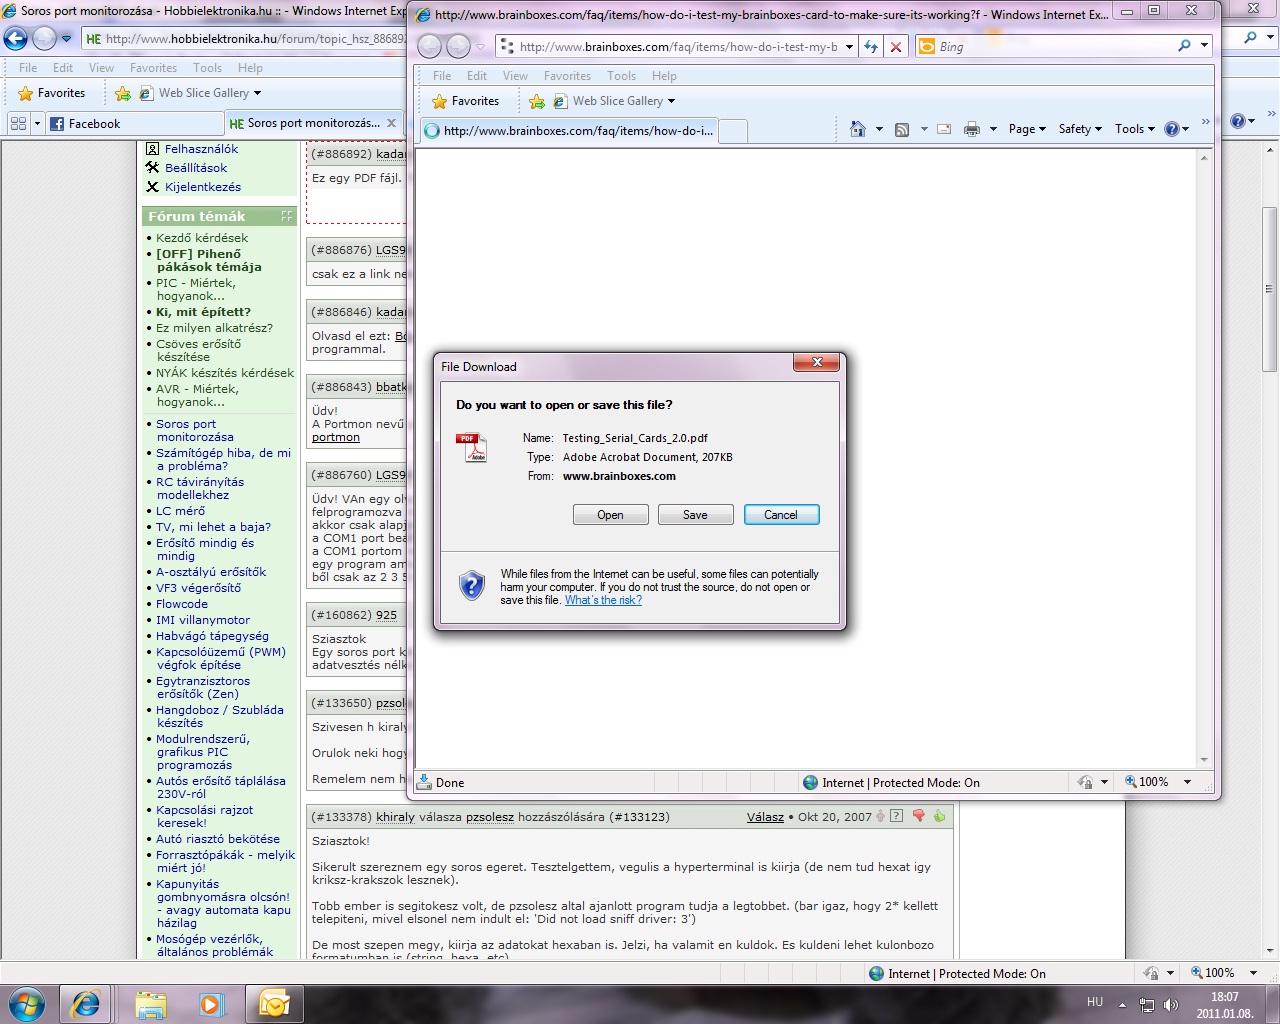Open File menu in brainboxes window

click(442, 76)
